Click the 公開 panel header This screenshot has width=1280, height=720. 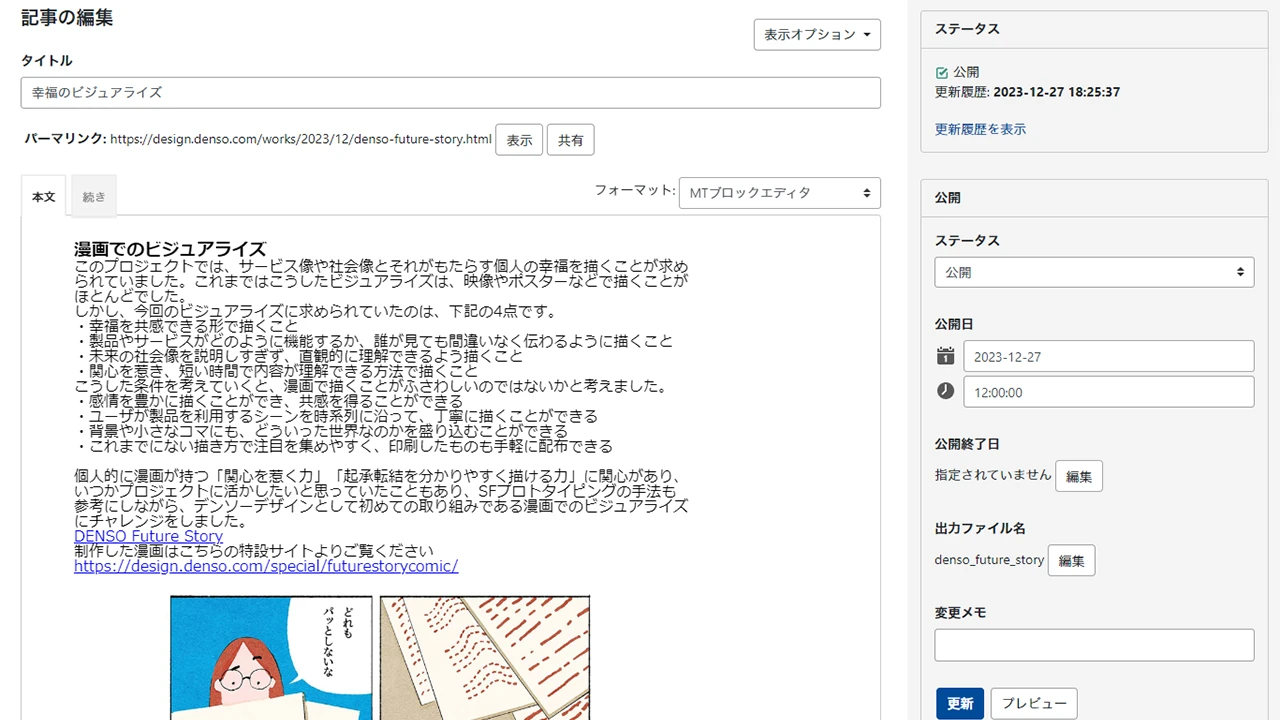[1094, 198]
